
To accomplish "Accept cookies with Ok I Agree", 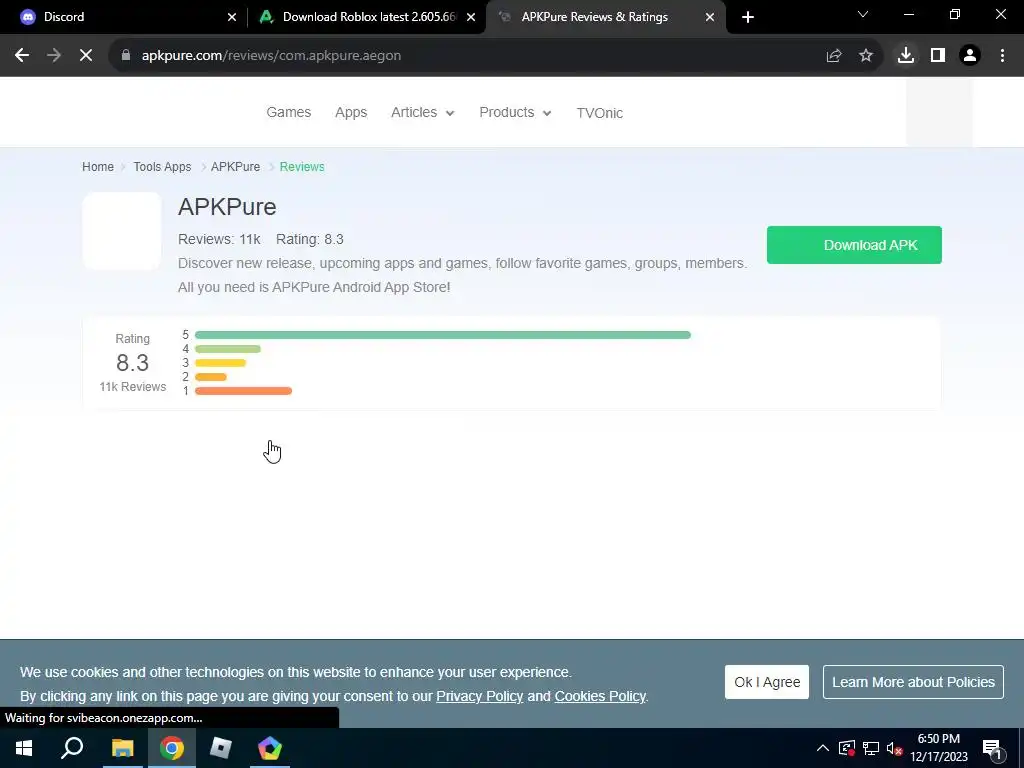I will click(767, 682).
